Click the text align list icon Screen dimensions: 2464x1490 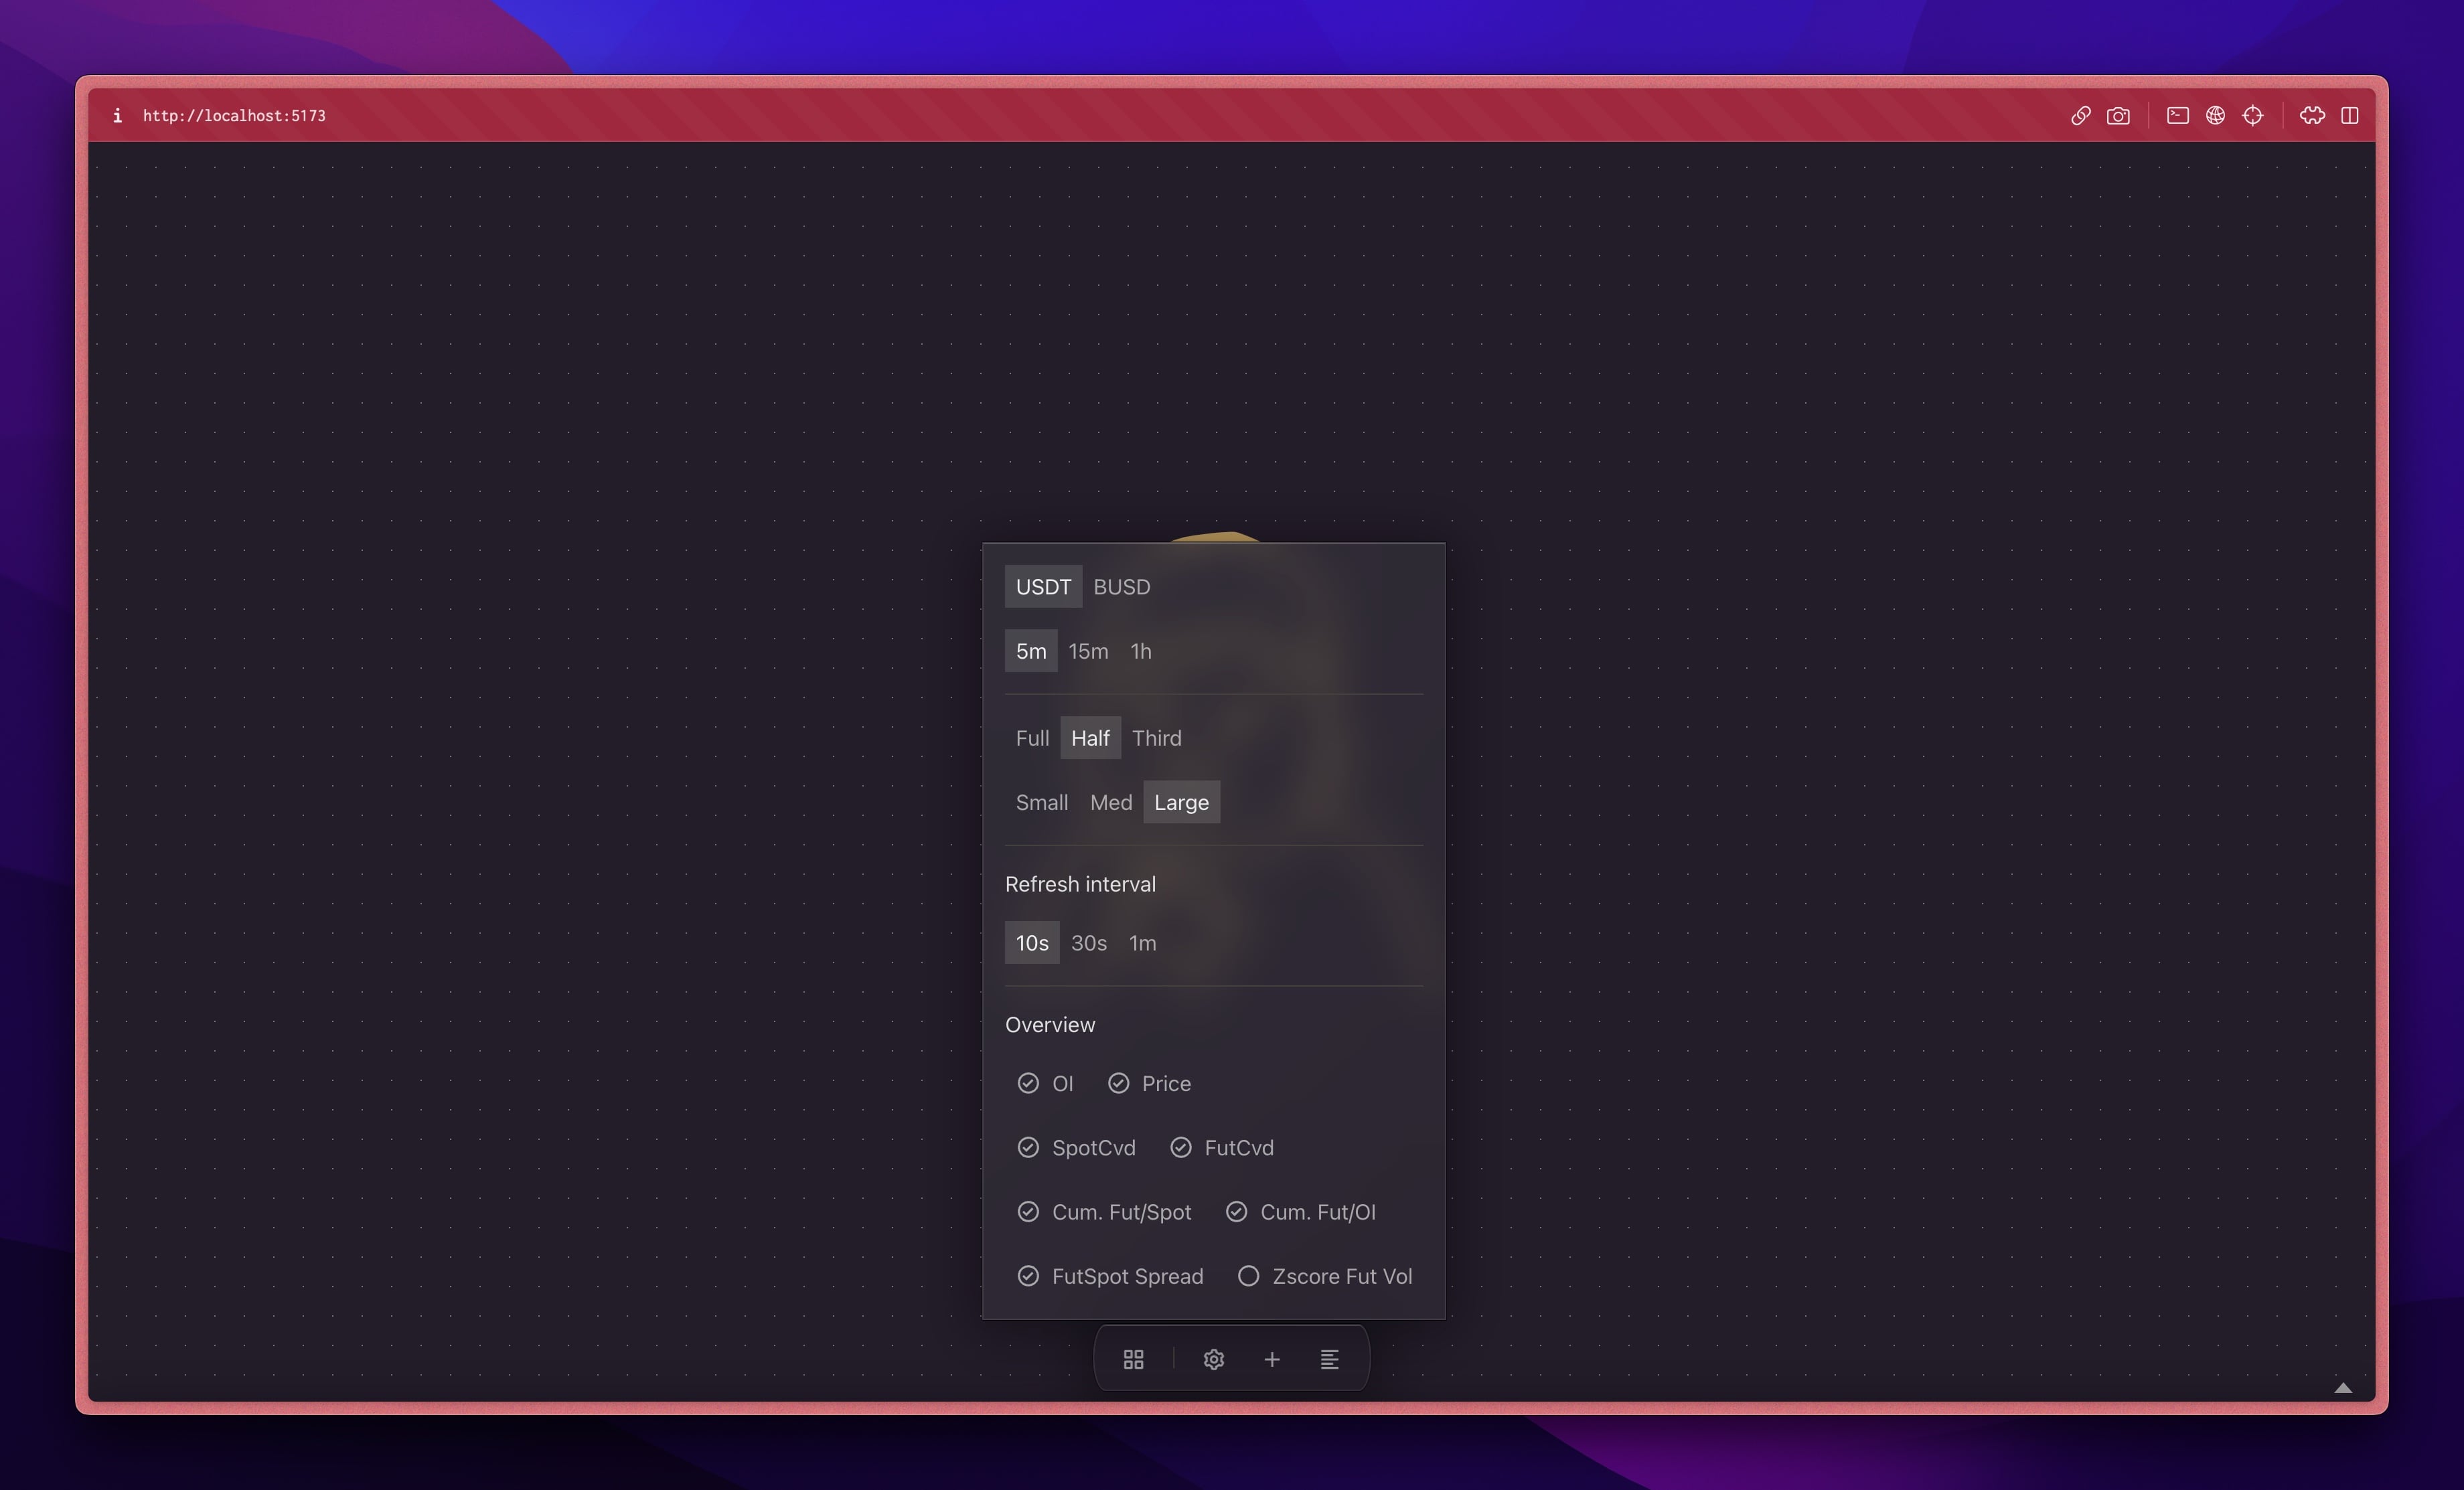[1330, 1359]
